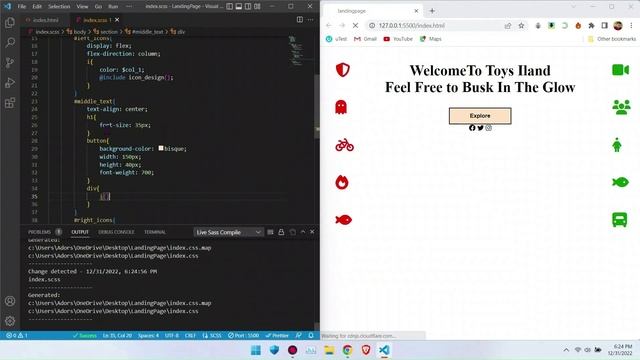Click the red ghost icon on webpage
This screenshot has width=640, height=360.
(x=341, y=107)
